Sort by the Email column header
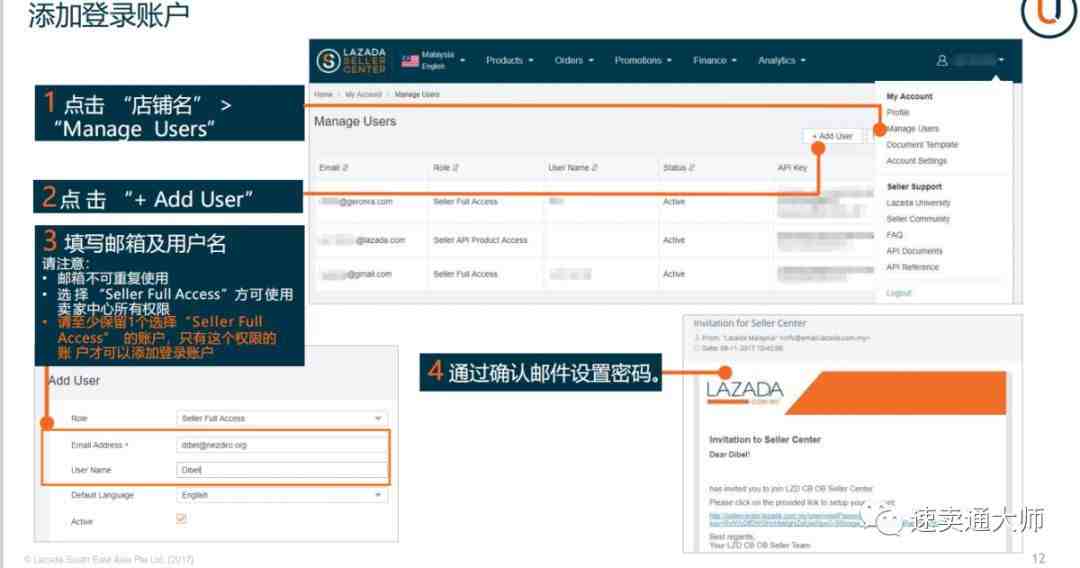 tap(334, 168)
